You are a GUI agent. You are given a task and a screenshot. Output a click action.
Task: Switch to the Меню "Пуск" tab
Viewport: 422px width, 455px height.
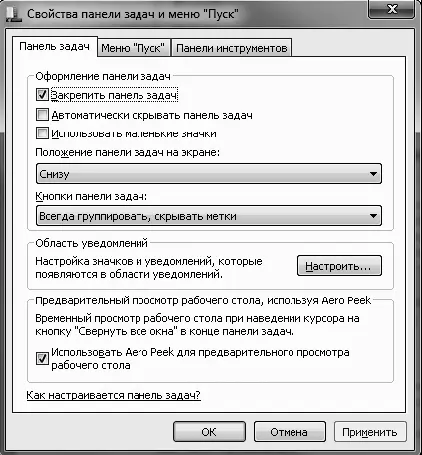click(133, 48)
